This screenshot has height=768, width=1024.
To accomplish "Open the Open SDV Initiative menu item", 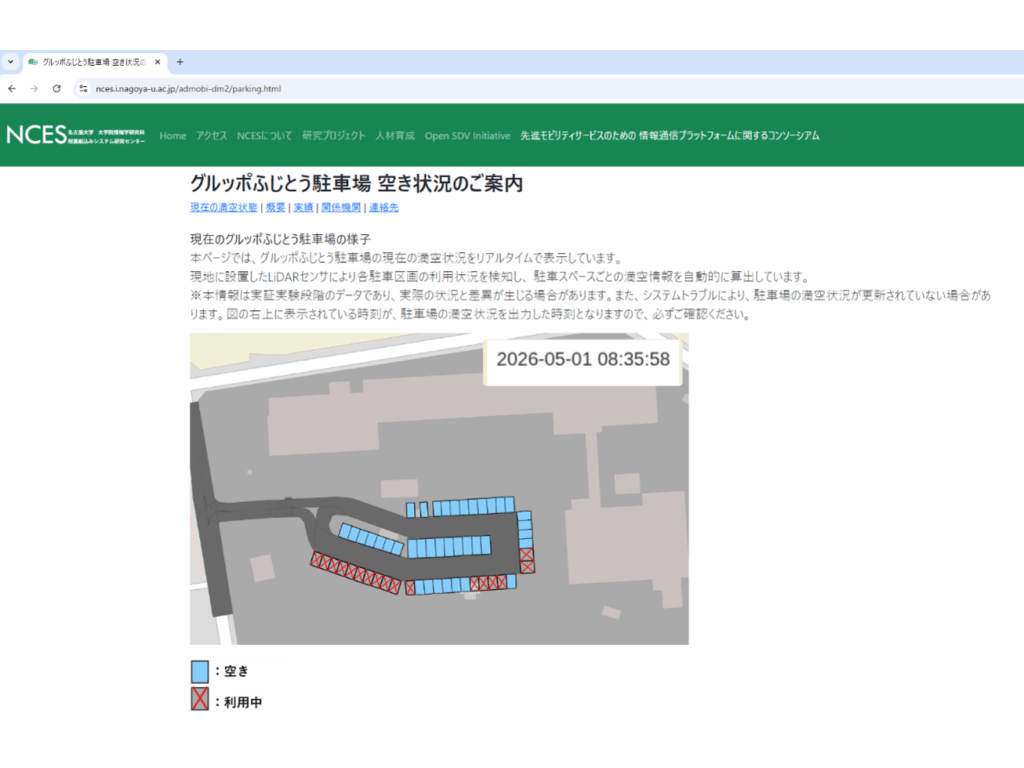I will [468, 136].
